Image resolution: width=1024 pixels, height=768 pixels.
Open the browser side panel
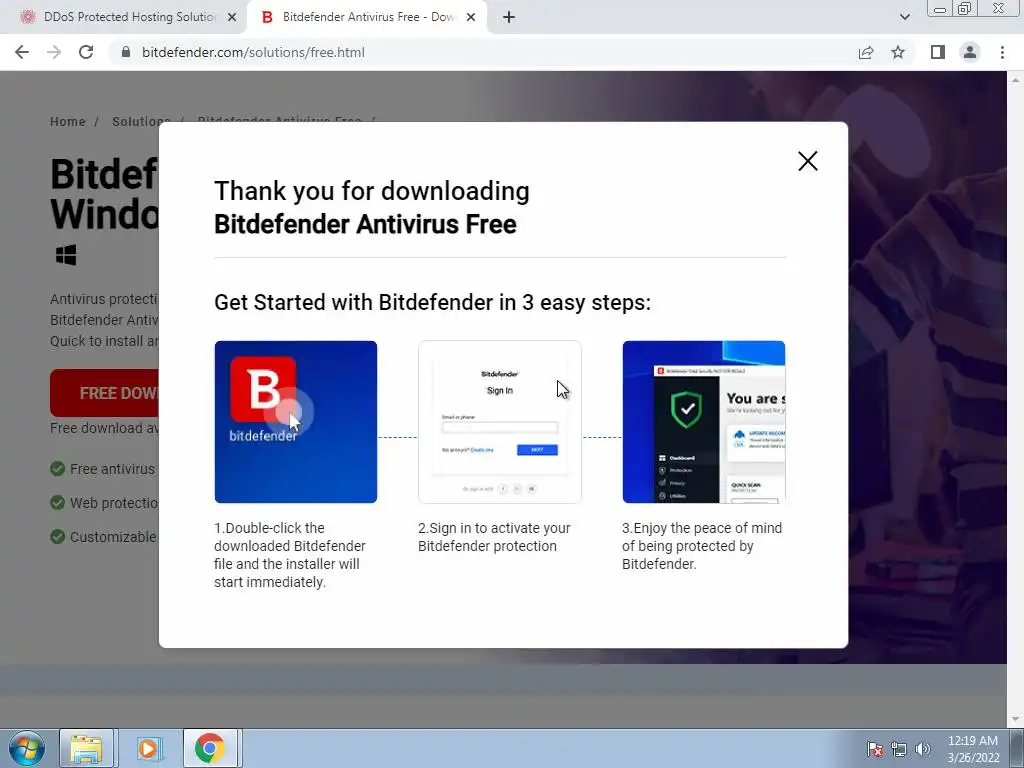938,52
